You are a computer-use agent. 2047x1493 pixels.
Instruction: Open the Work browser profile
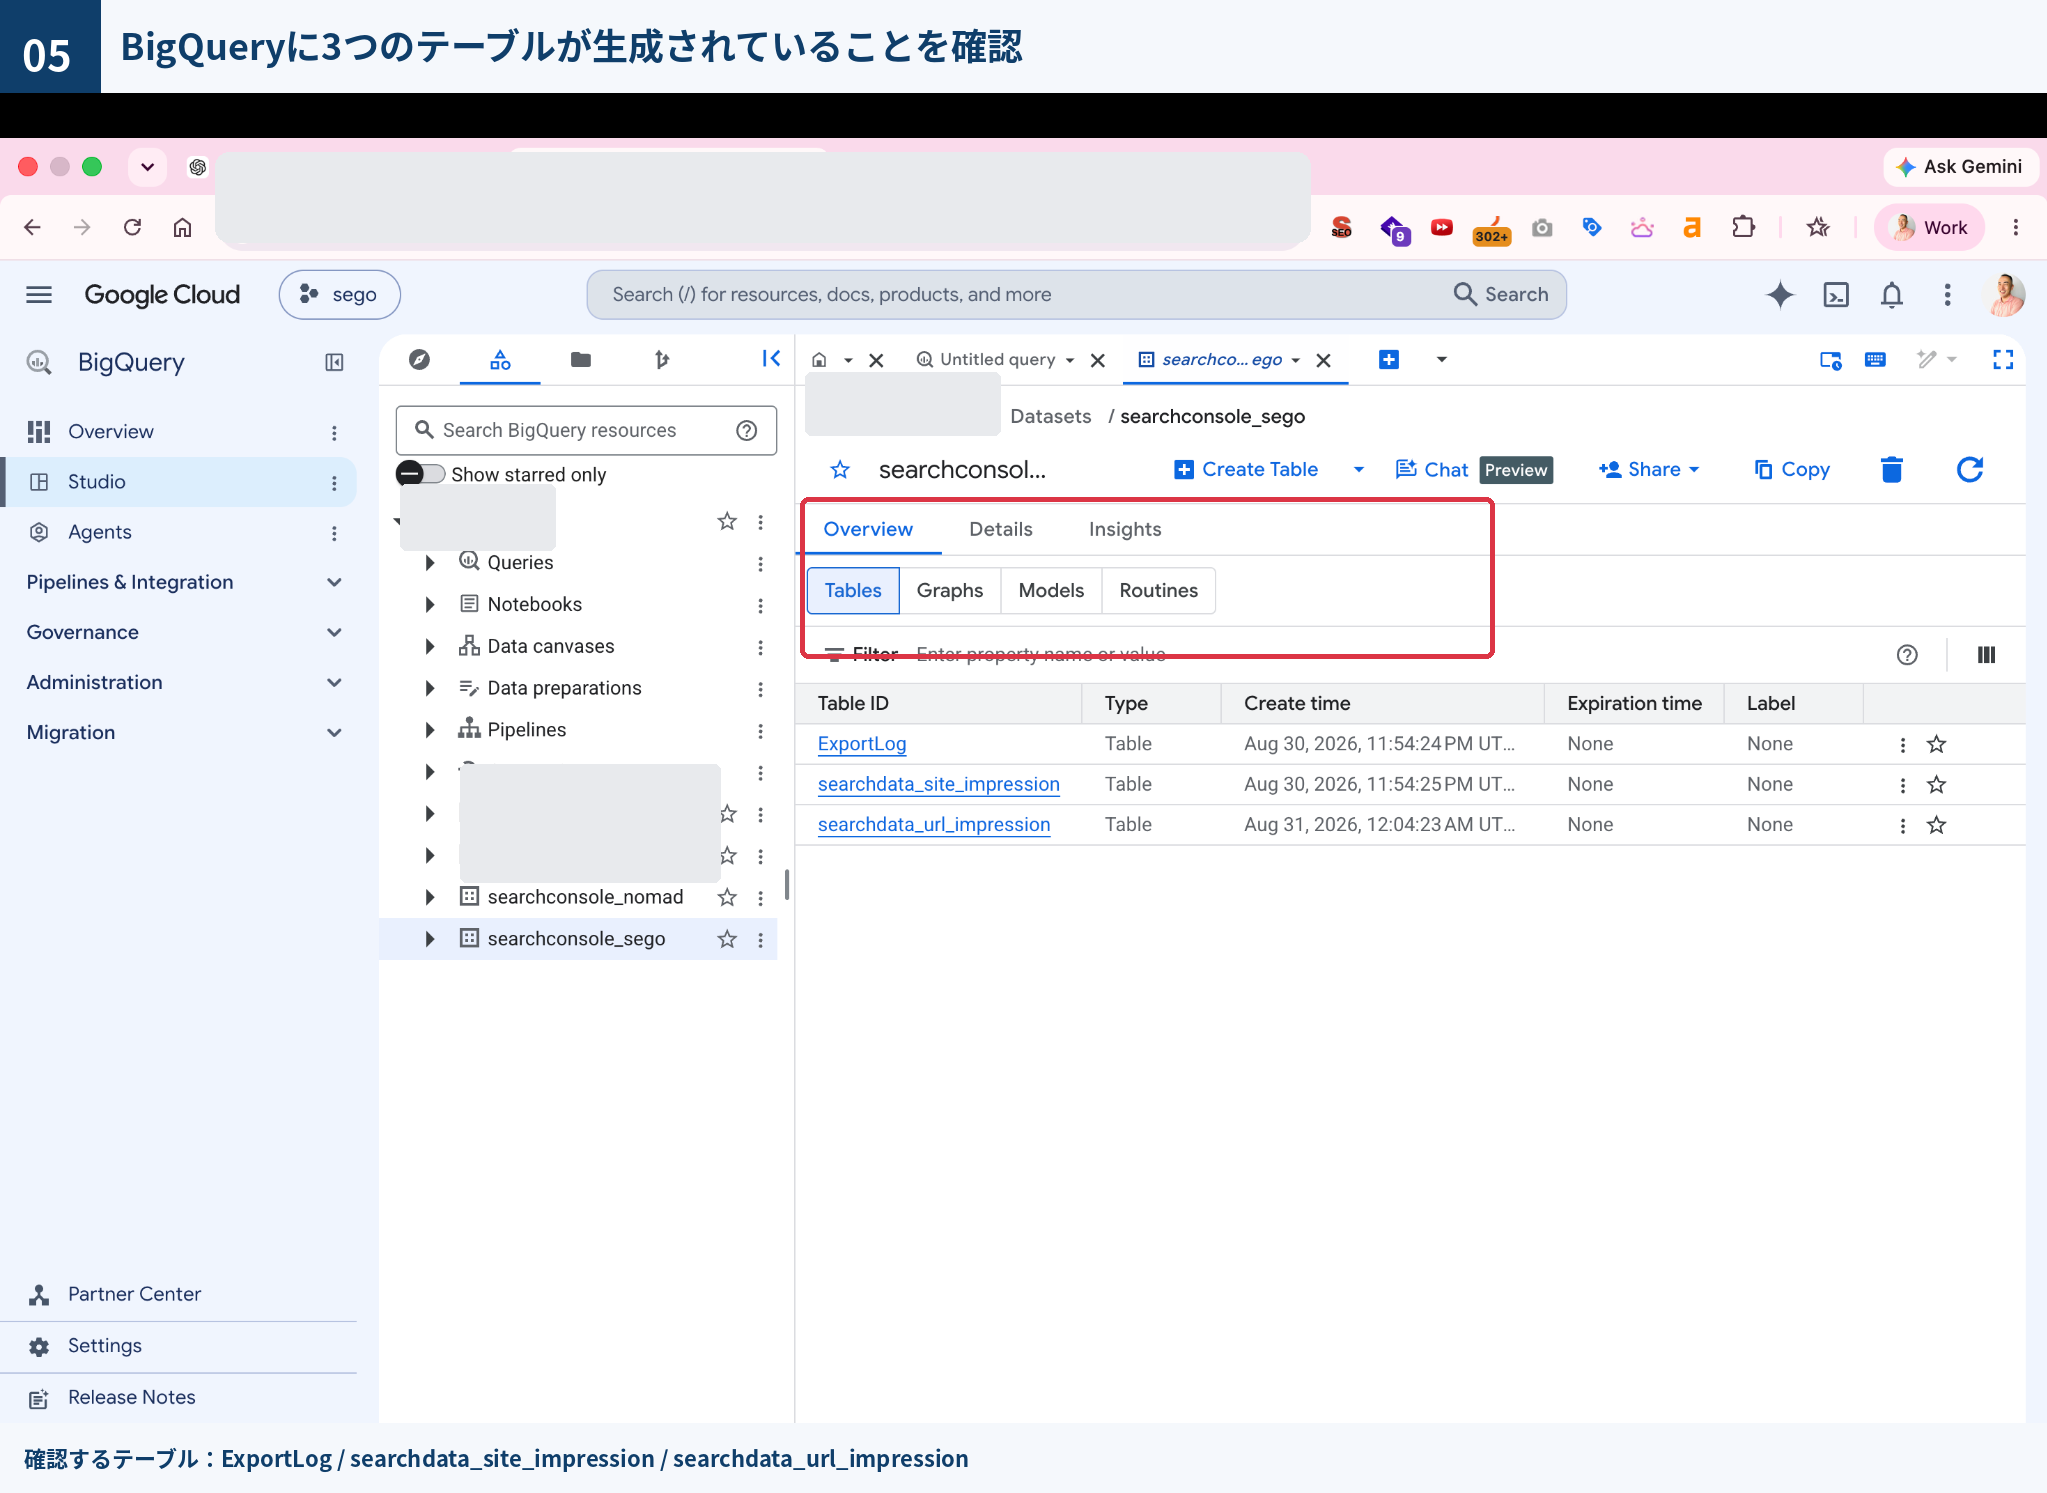pyautogui.click(x=1928, y=227)
